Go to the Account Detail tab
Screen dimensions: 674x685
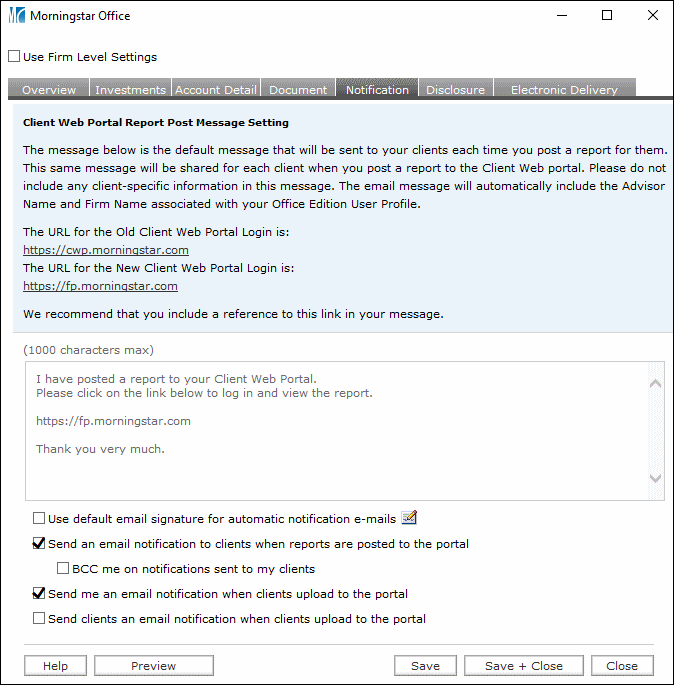pyautogui.click(x=216, y=89)
